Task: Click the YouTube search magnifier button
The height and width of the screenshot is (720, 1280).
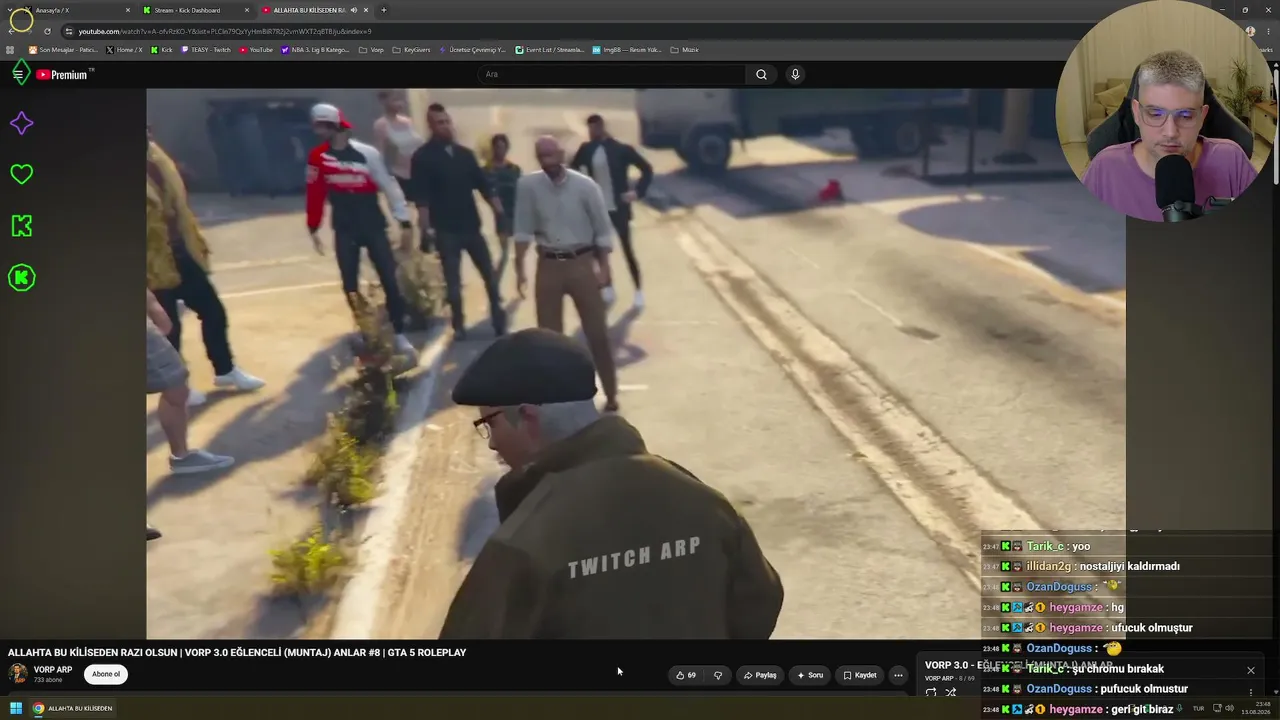Action: pos(761,74)
